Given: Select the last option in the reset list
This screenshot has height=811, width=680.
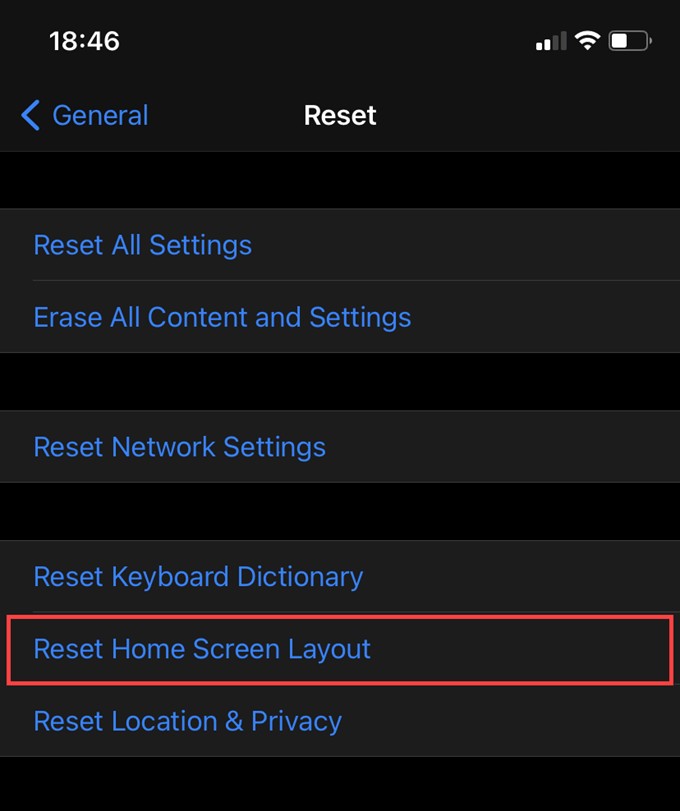Looking at the screenshot, I should coord(187,721).
